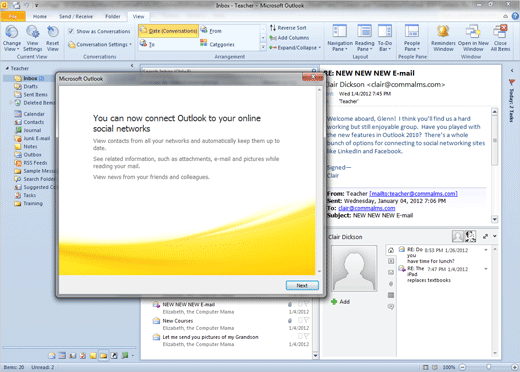Minimize the Navigation Pane with arrow
Screen dimensions: 520x372
coord(132,66)
